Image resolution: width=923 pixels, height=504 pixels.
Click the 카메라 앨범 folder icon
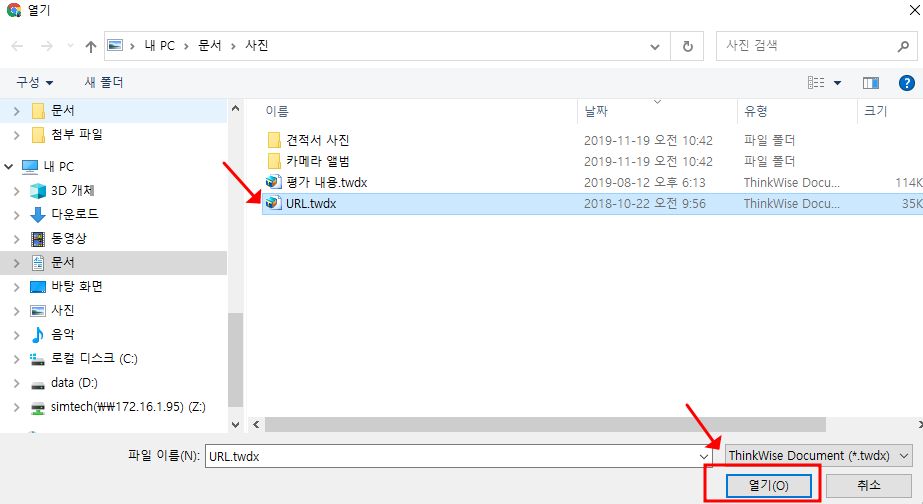click(x=274, y=161)
